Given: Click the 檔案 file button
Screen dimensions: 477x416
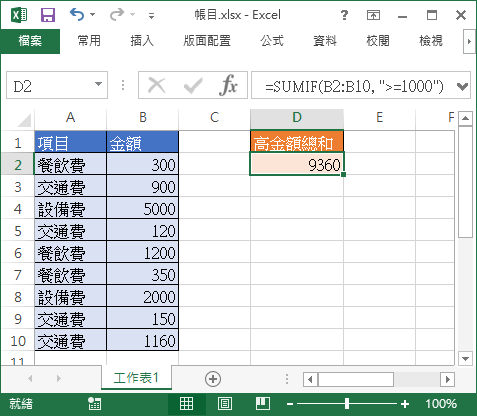Looking at the screenshot, I should tap(30, 41).
